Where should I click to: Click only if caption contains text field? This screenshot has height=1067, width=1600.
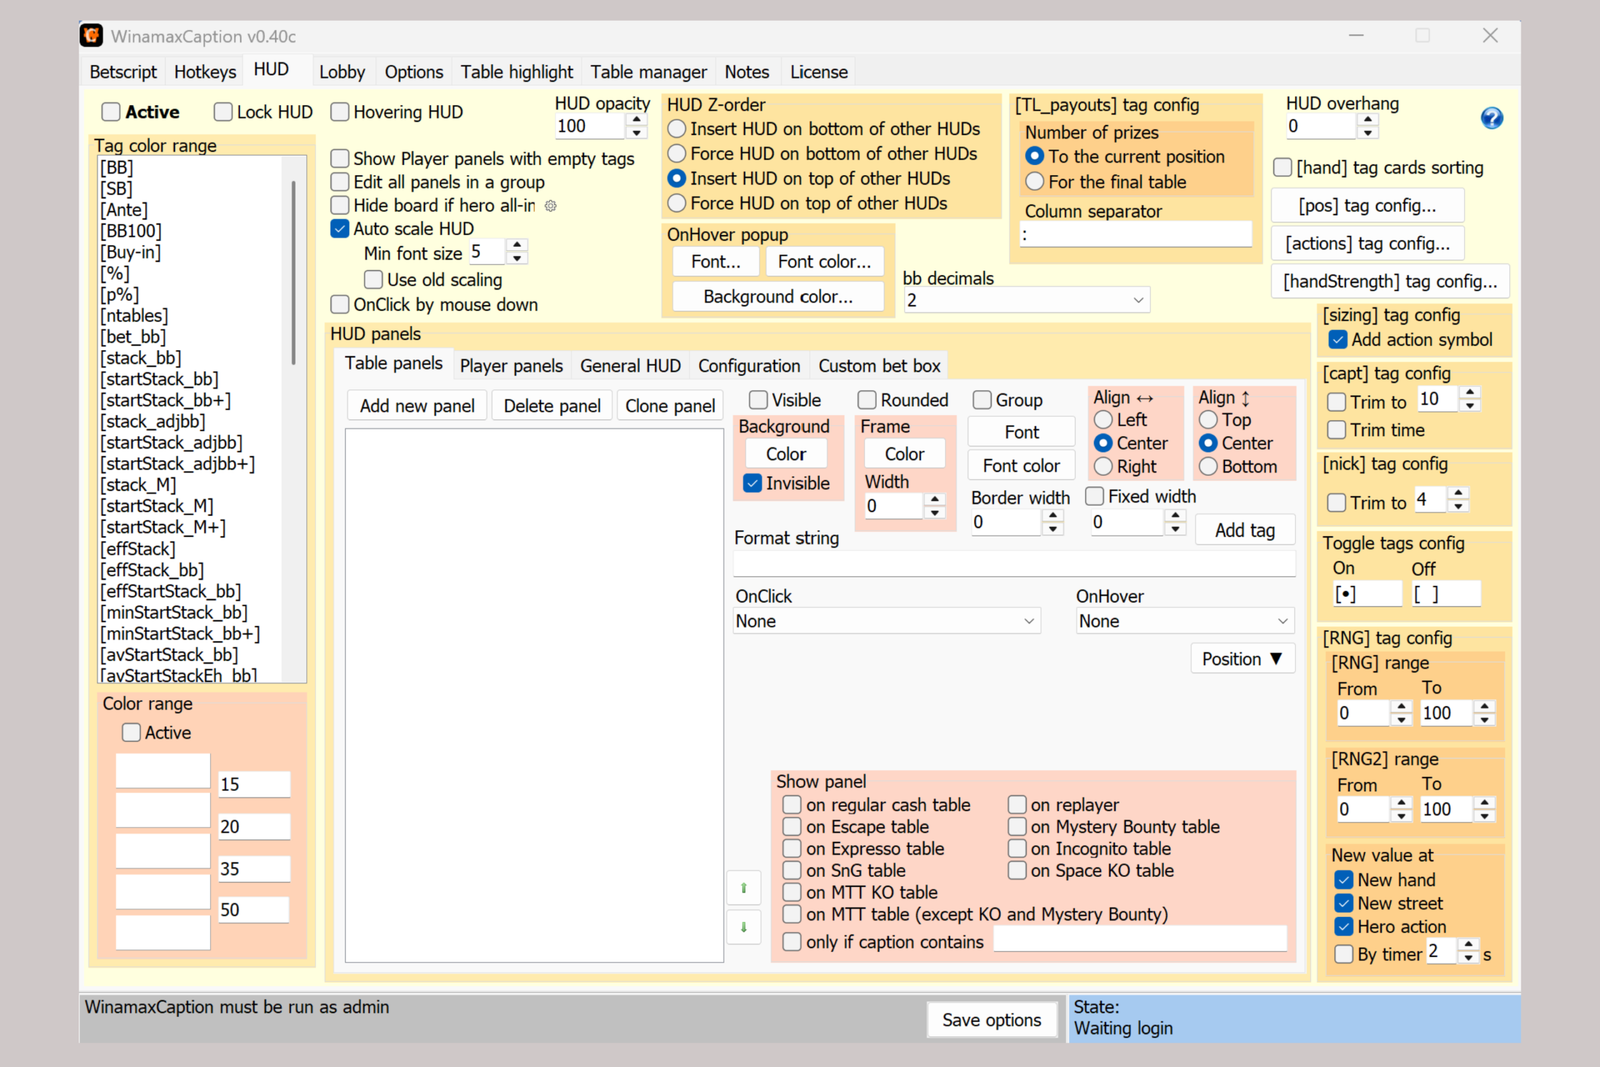[x=1140, y=939]
